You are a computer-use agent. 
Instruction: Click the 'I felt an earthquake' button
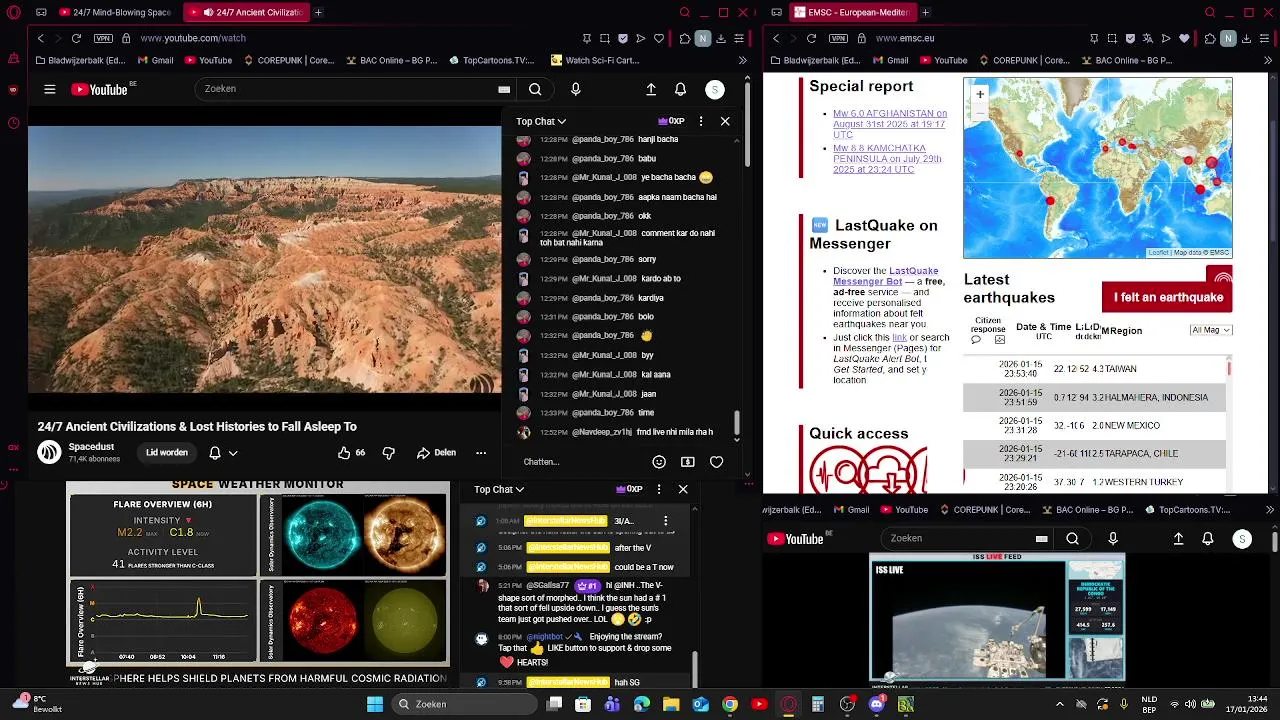coord(1167,297)
